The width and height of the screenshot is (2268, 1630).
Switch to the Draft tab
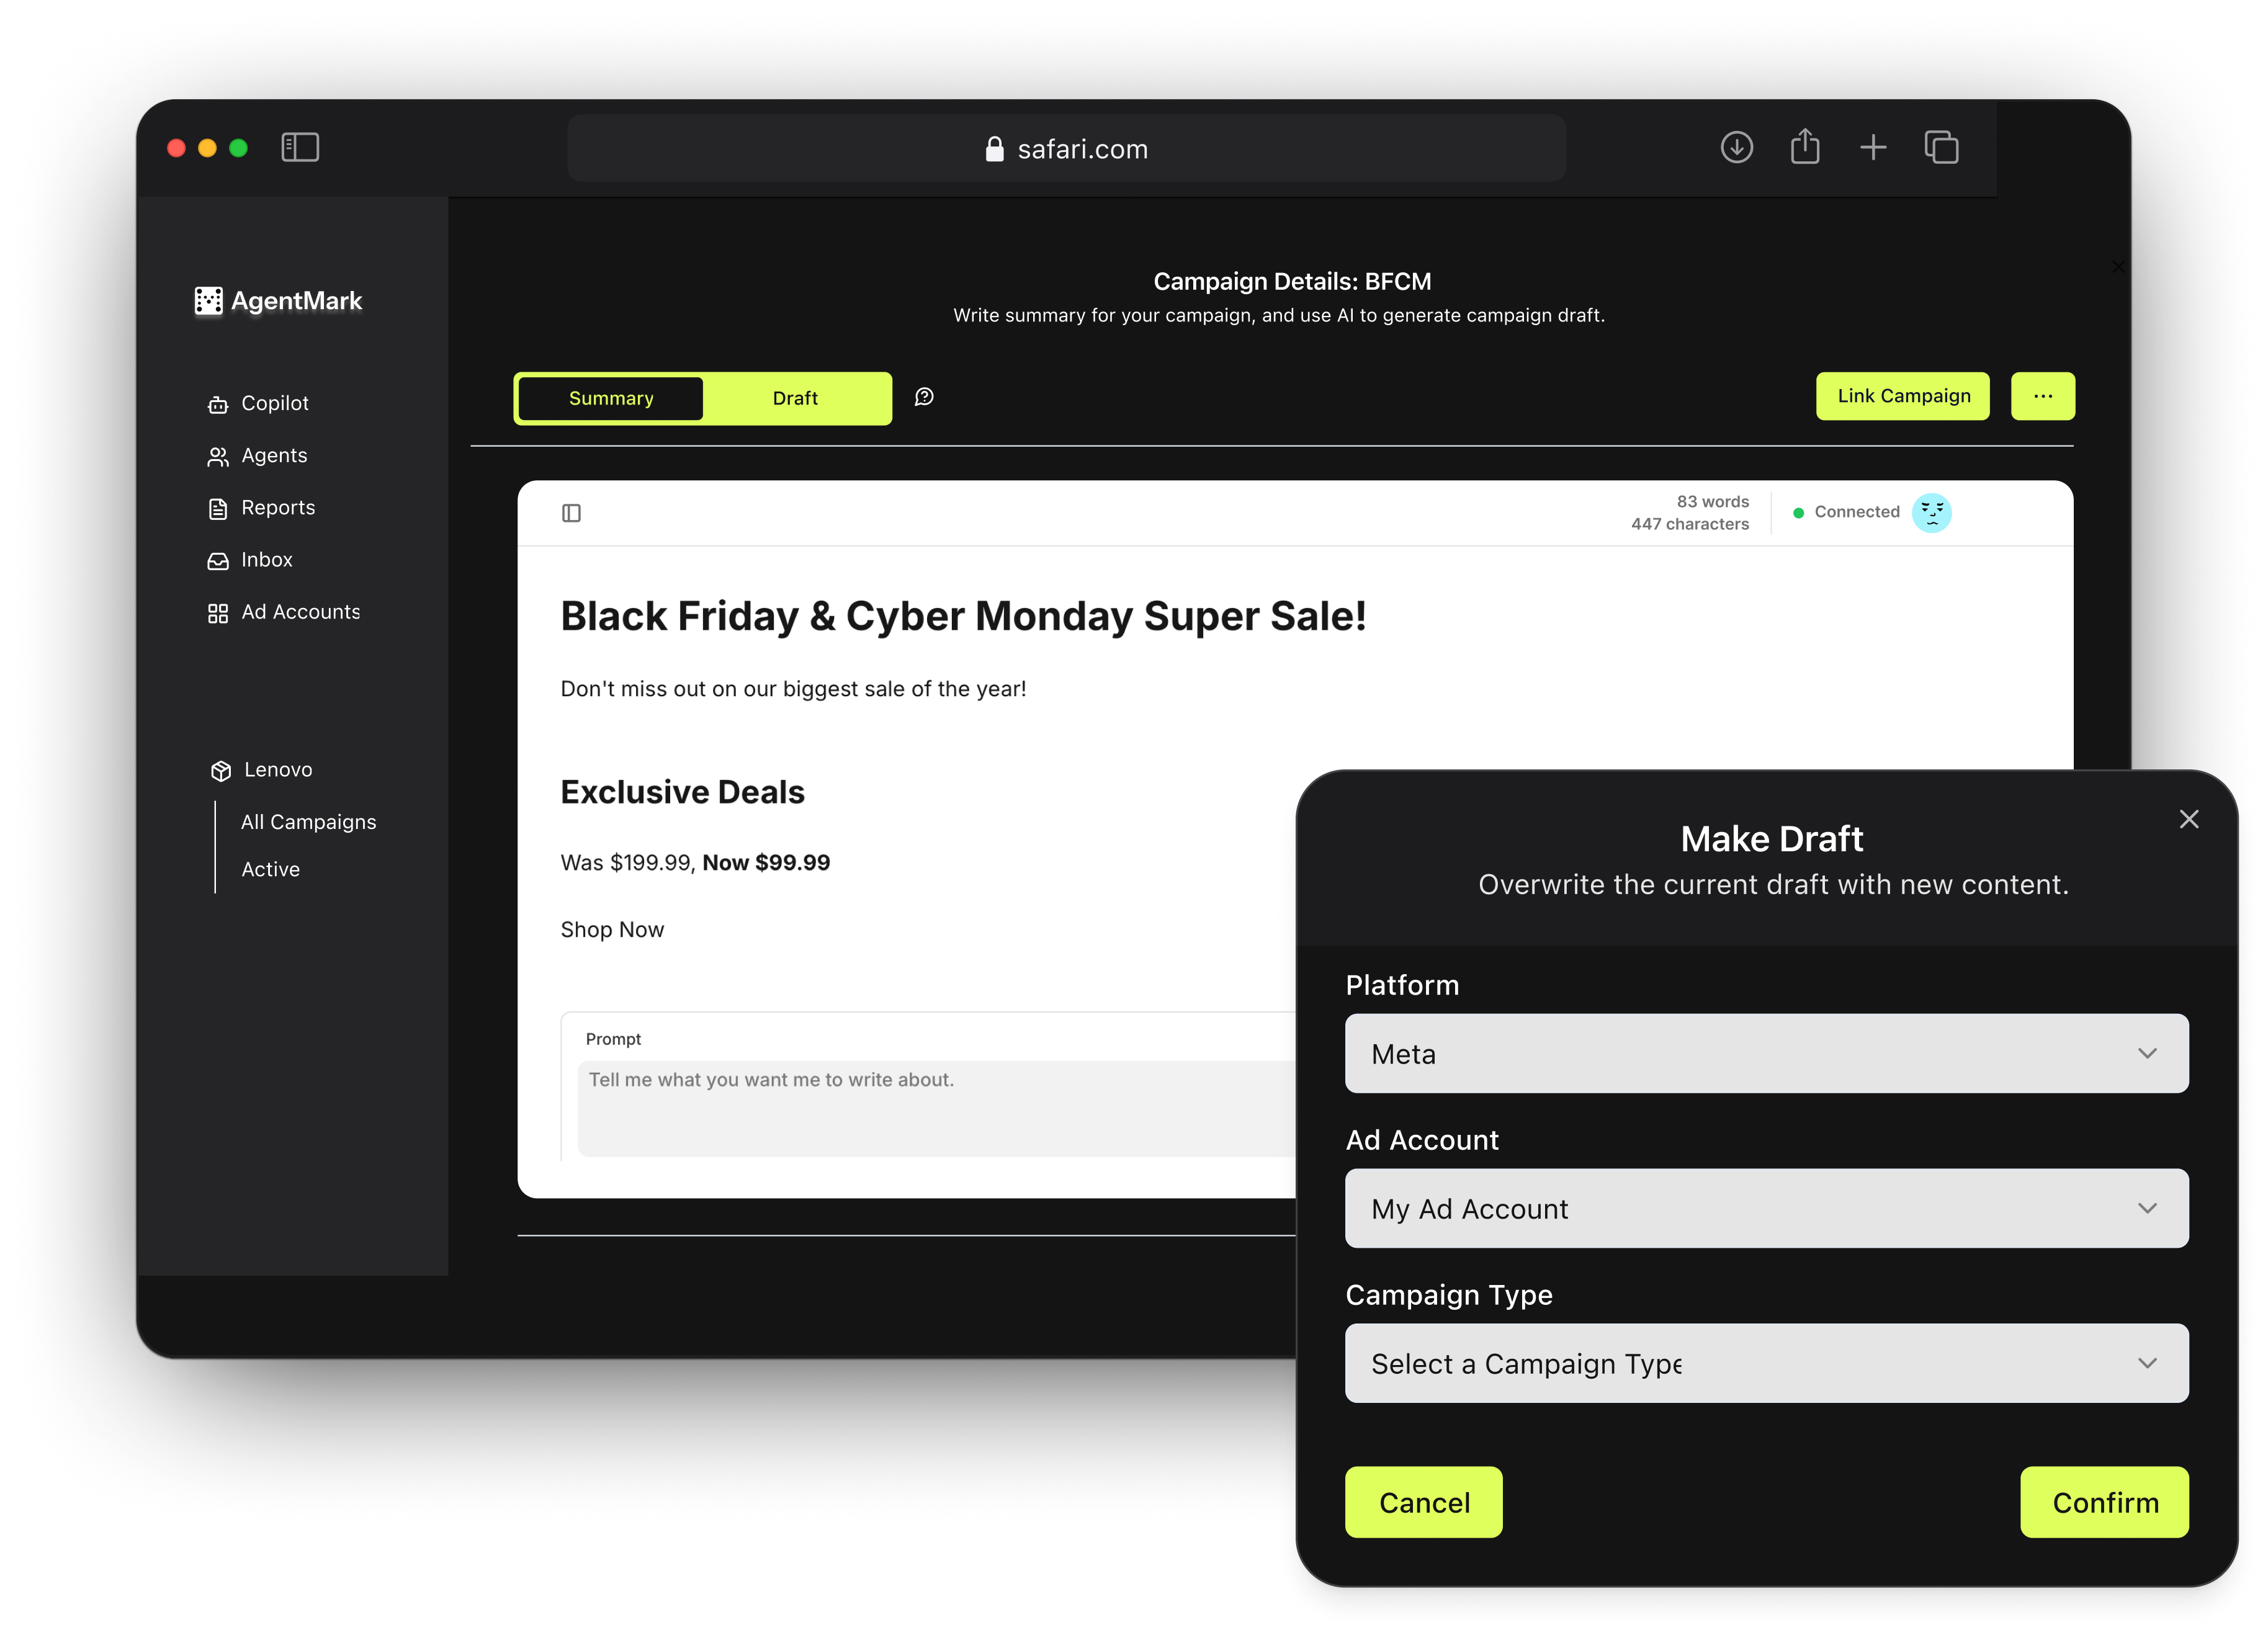pyautogui.click(x=795, y=398)
